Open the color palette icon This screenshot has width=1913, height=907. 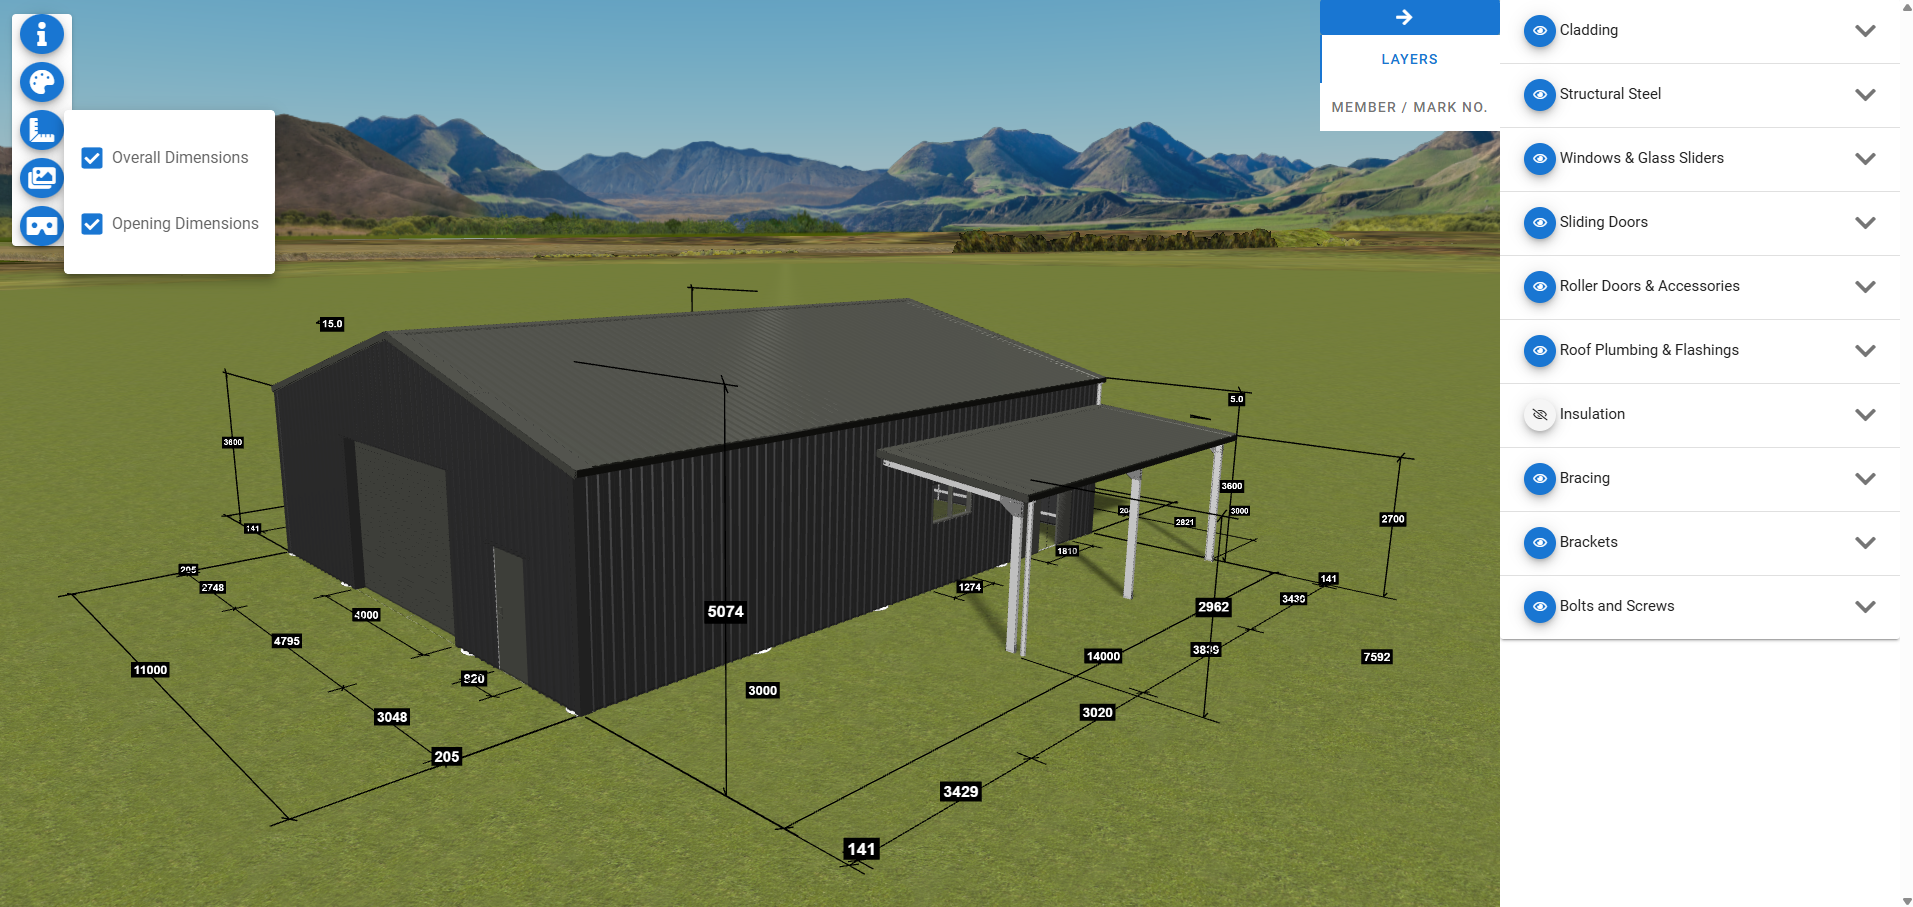click(42, 82)
